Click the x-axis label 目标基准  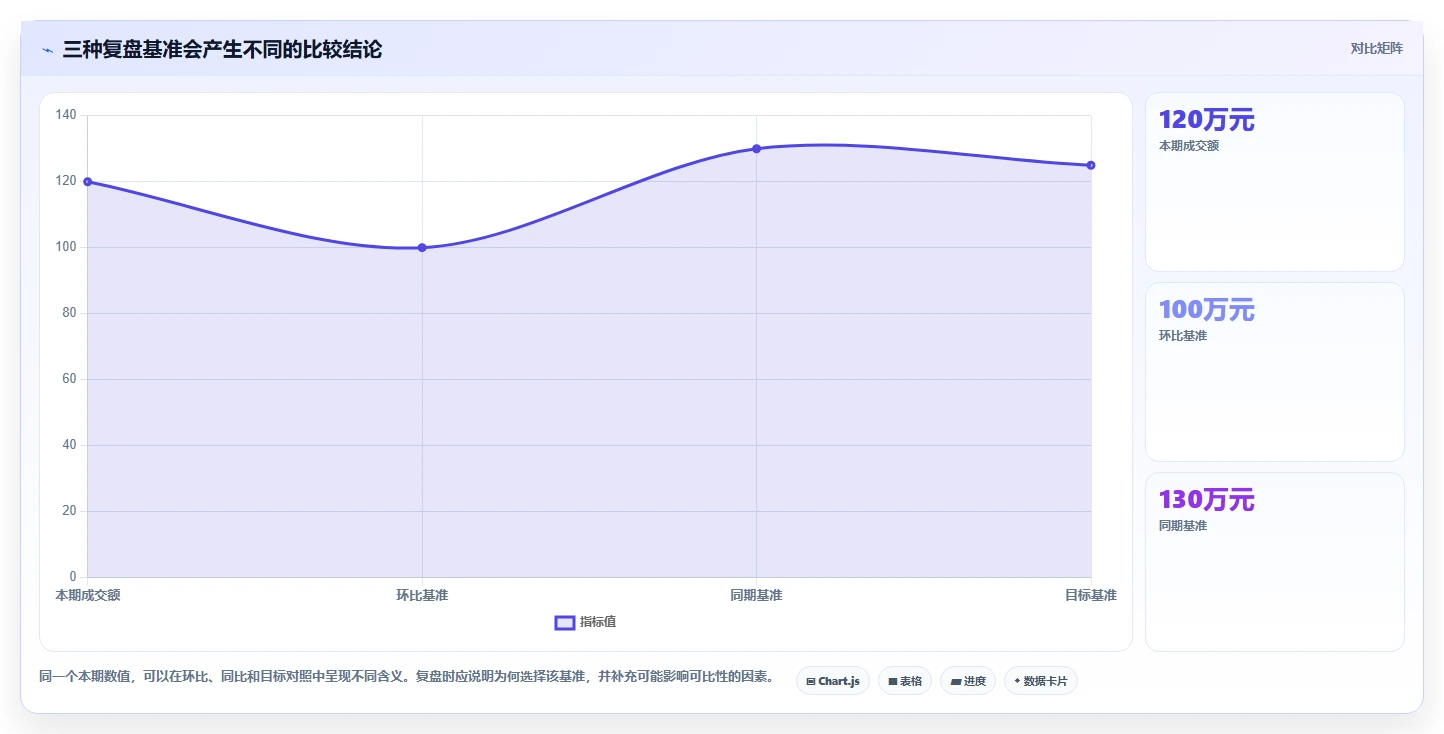coord(1091,595)
